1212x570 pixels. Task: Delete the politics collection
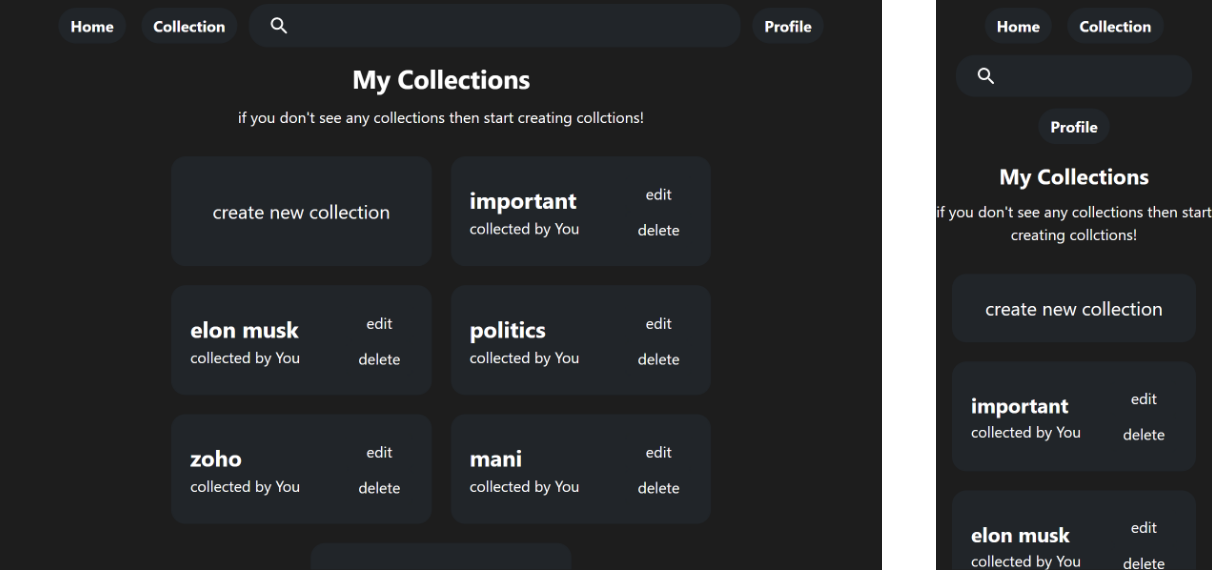tap(658, 360)
